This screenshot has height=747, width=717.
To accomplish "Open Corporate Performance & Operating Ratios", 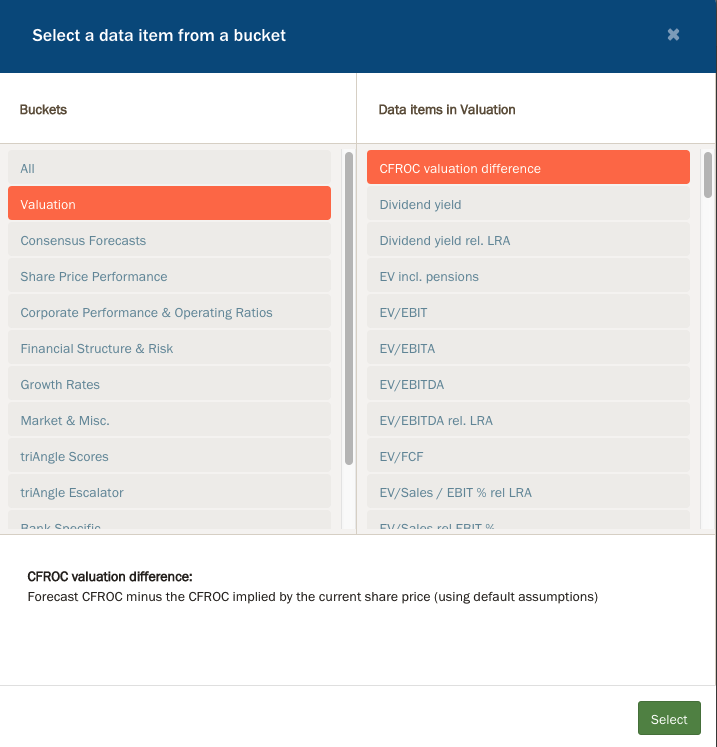I will (169, 312).
